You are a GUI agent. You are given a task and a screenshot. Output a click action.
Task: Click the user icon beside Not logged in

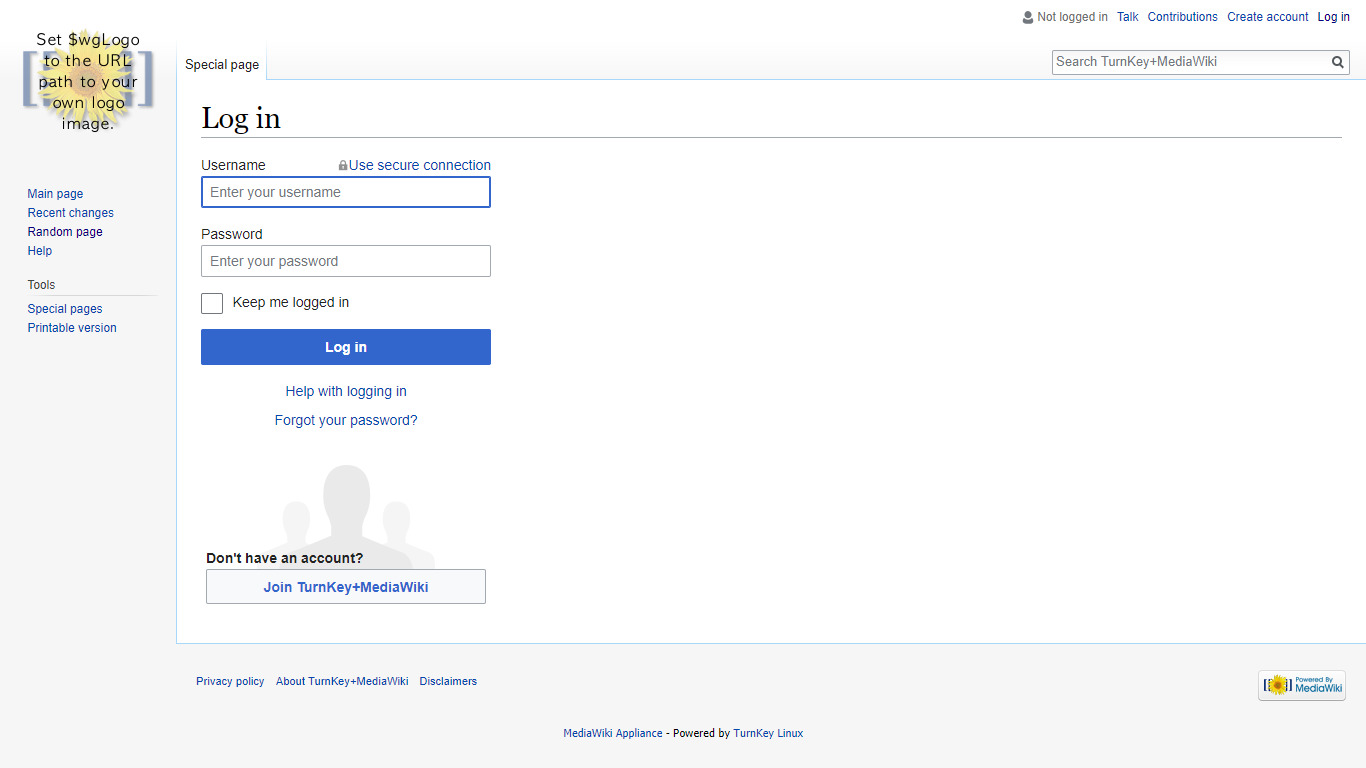click(1028, 17)
